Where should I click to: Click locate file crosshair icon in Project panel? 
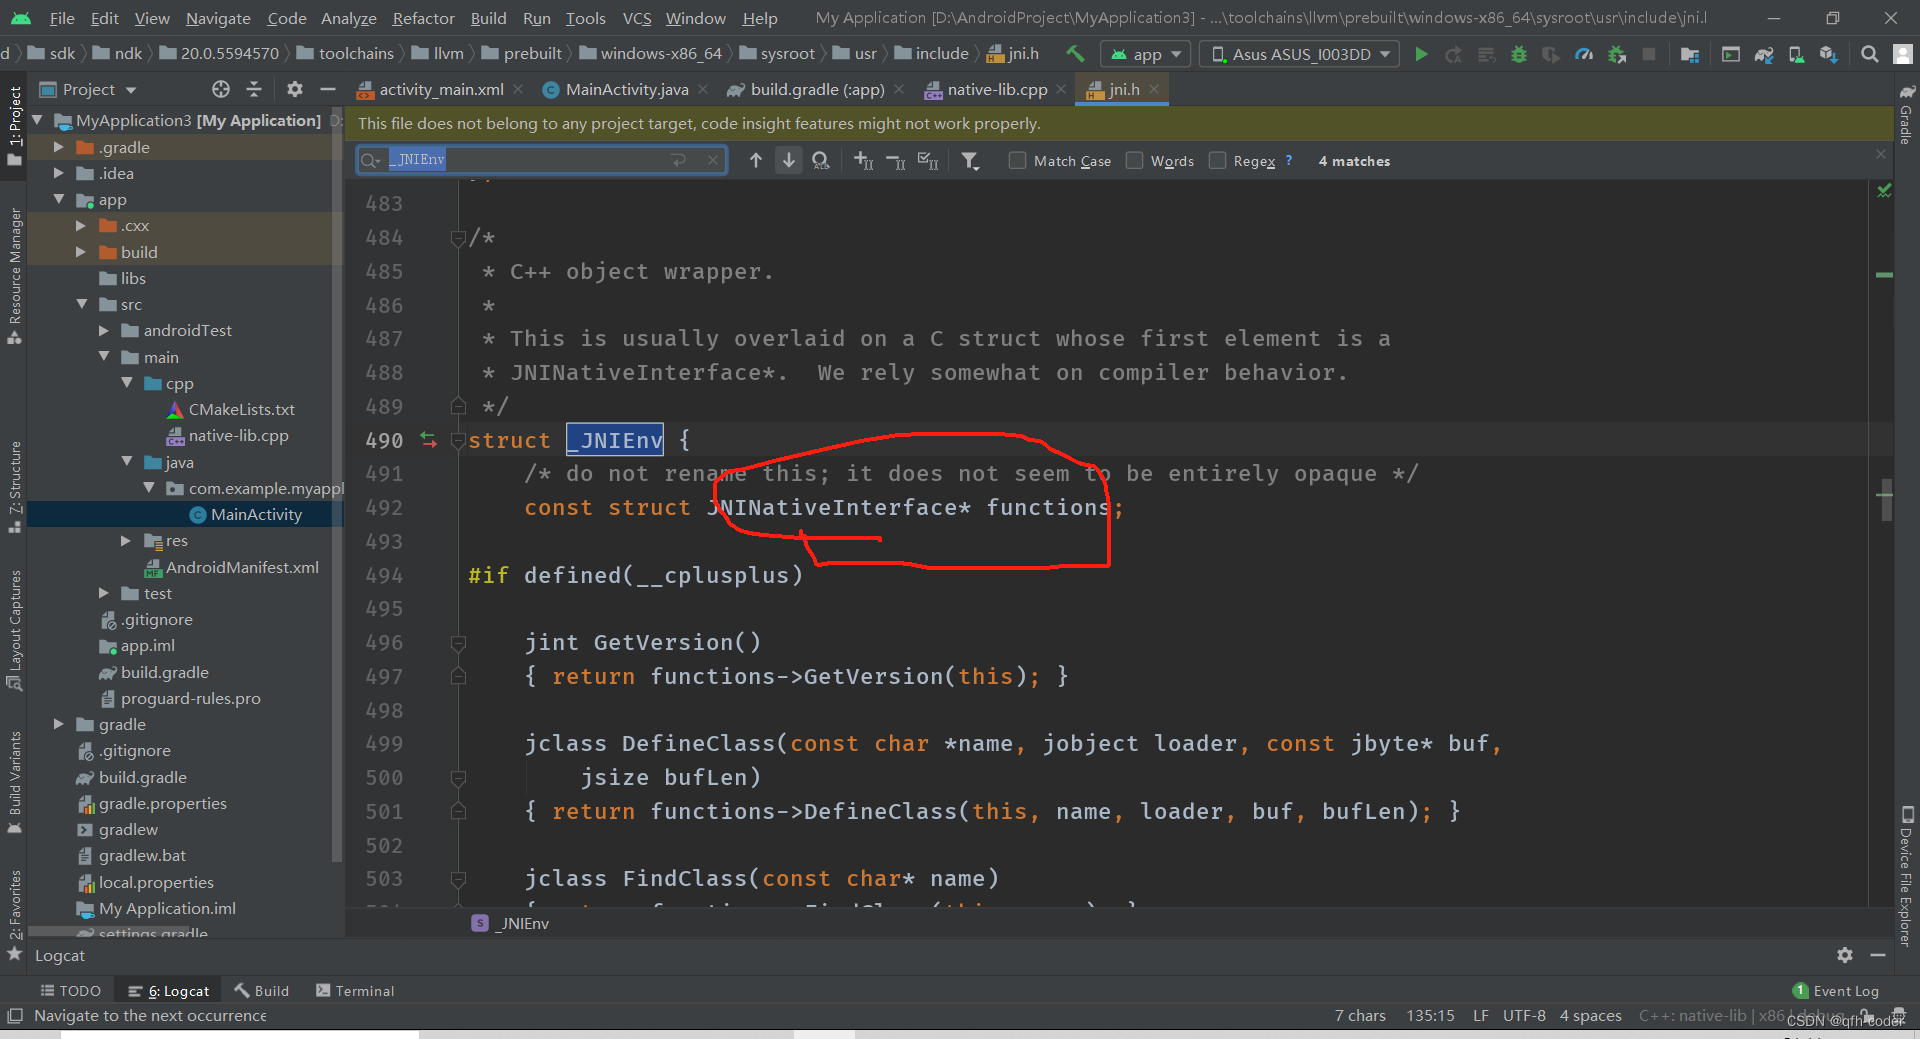221,89
